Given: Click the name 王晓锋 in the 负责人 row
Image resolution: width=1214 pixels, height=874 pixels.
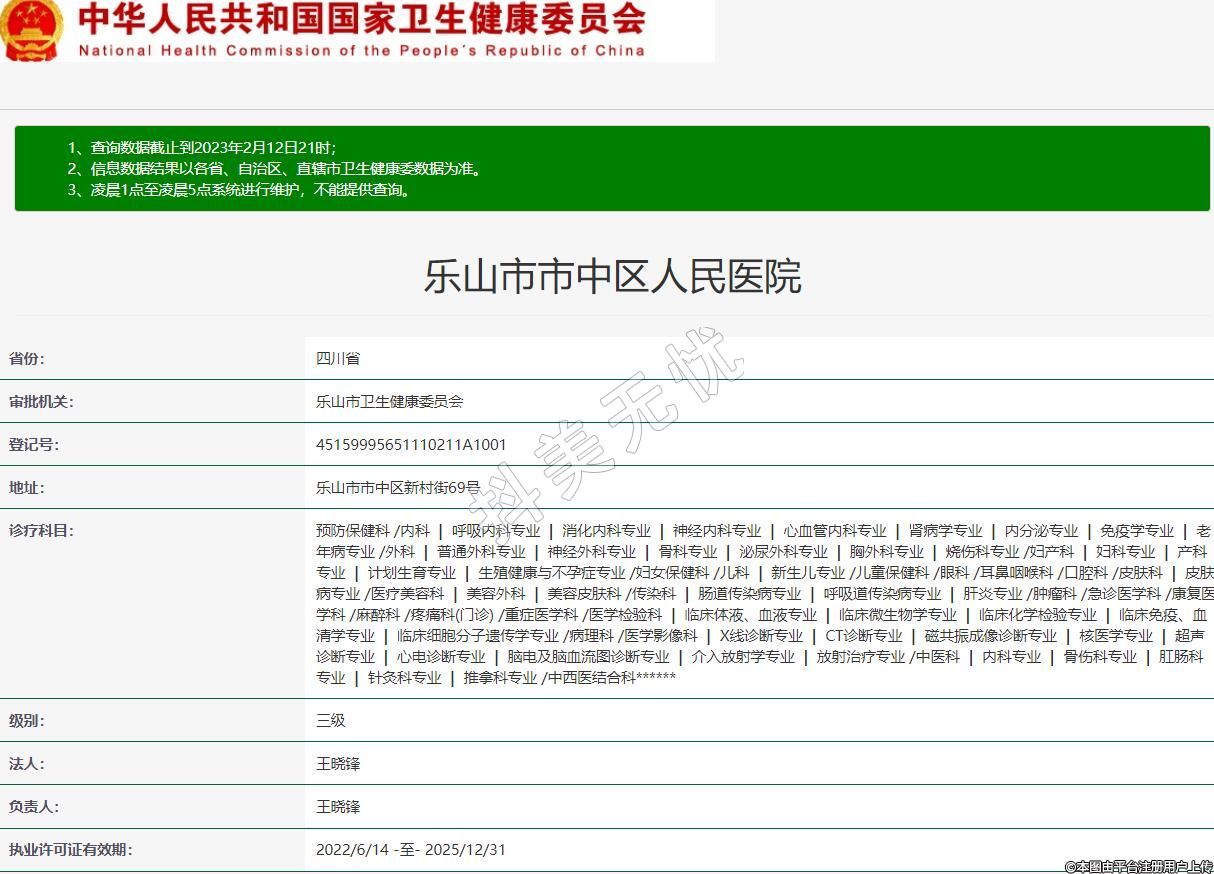Looking at the screenshot, I should (338, 806).
